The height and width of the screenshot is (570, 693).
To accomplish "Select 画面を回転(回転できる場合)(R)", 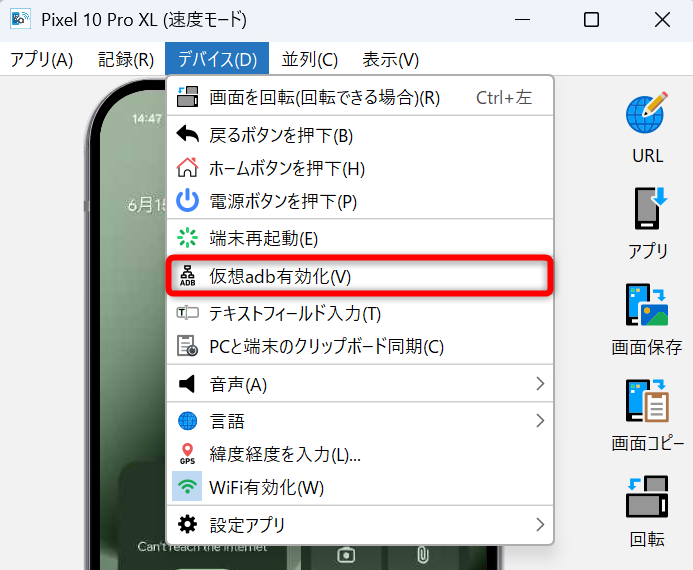I will (x=360, y=97).
